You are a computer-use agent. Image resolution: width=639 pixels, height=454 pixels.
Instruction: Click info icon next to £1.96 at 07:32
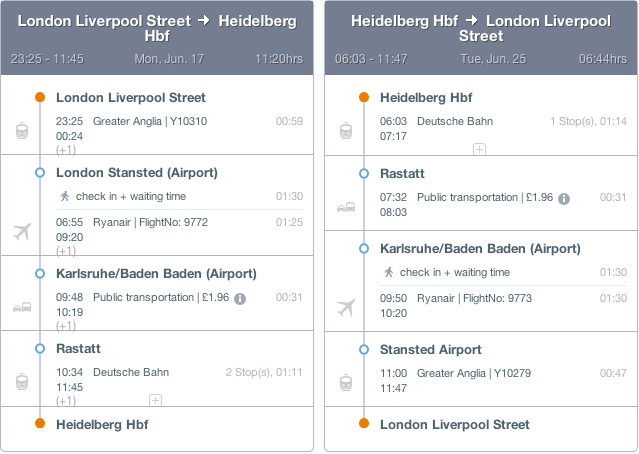[x=564, y=198]
